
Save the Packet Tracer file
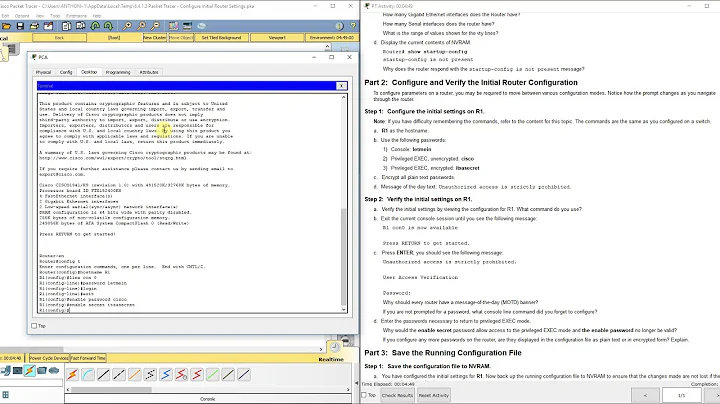[20, 26]
